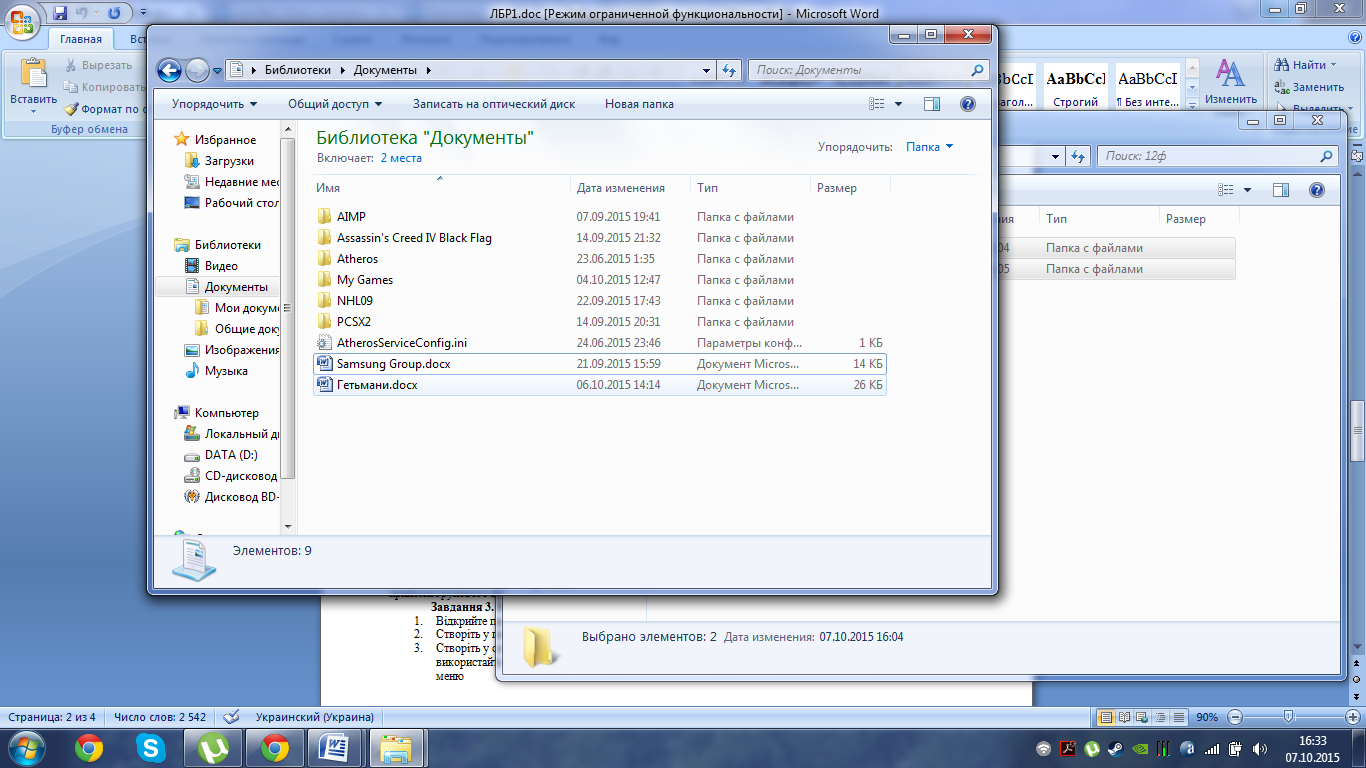Toggle the preview pane in the 12ф window

point(1281,190)
